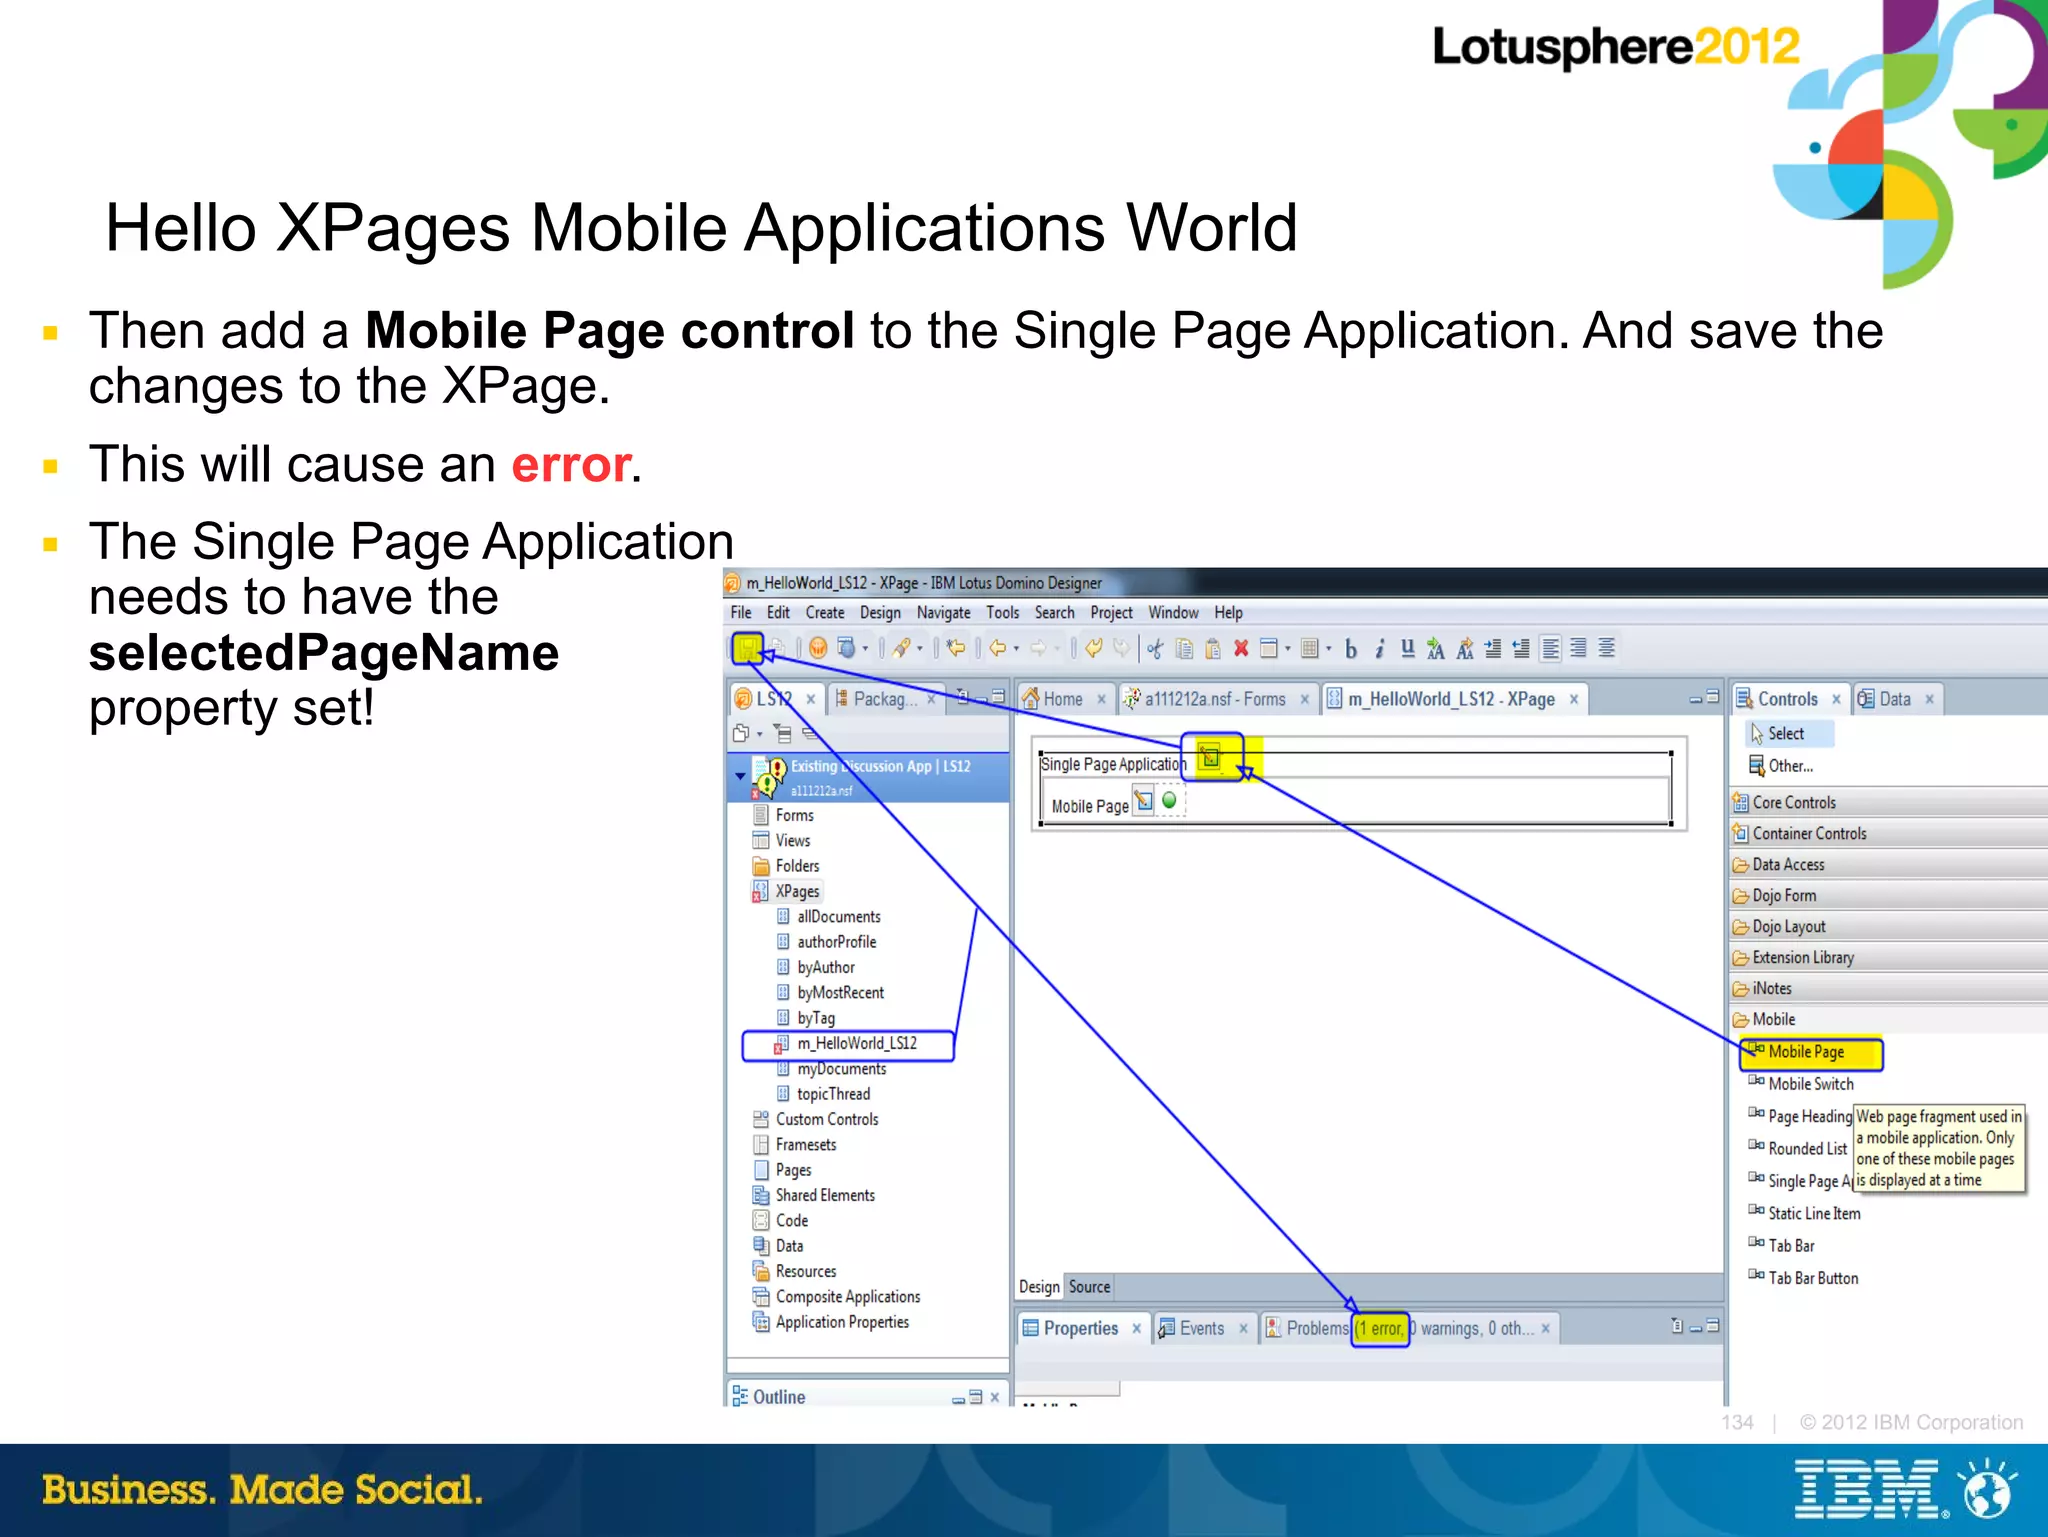Viewport: 2048px width, 1537px height.
Task: Click the Increase Indent icon
Action: pos(1493,649)
